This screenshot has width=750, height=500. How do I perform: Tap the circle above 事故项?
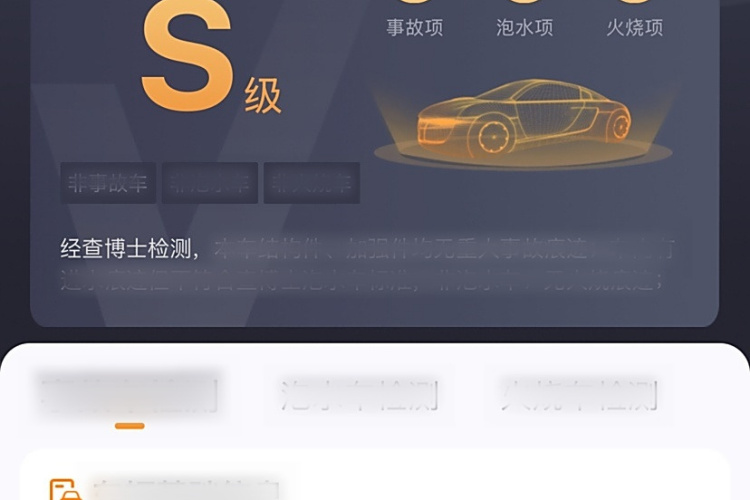tap(414, 2)
